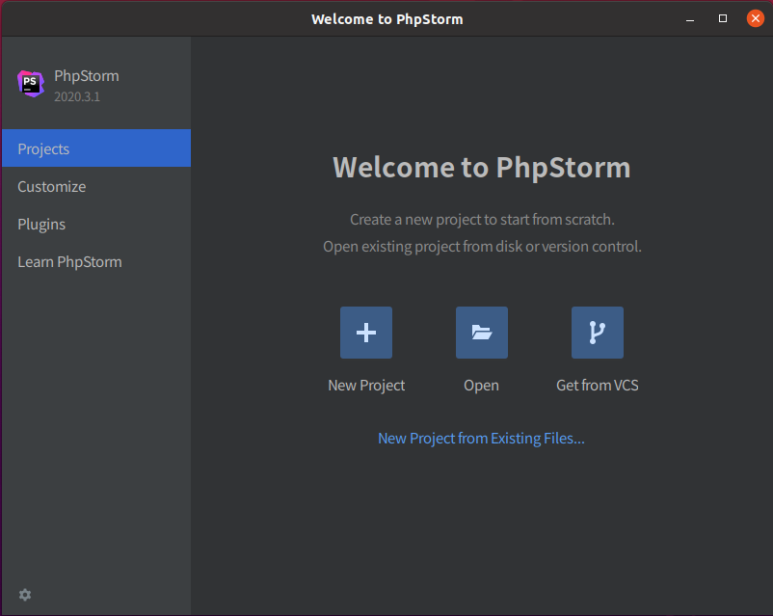Maximize the Welcome to PhpStorm window
The width and height of the screenshot is (773, 616).
[723, 19]
